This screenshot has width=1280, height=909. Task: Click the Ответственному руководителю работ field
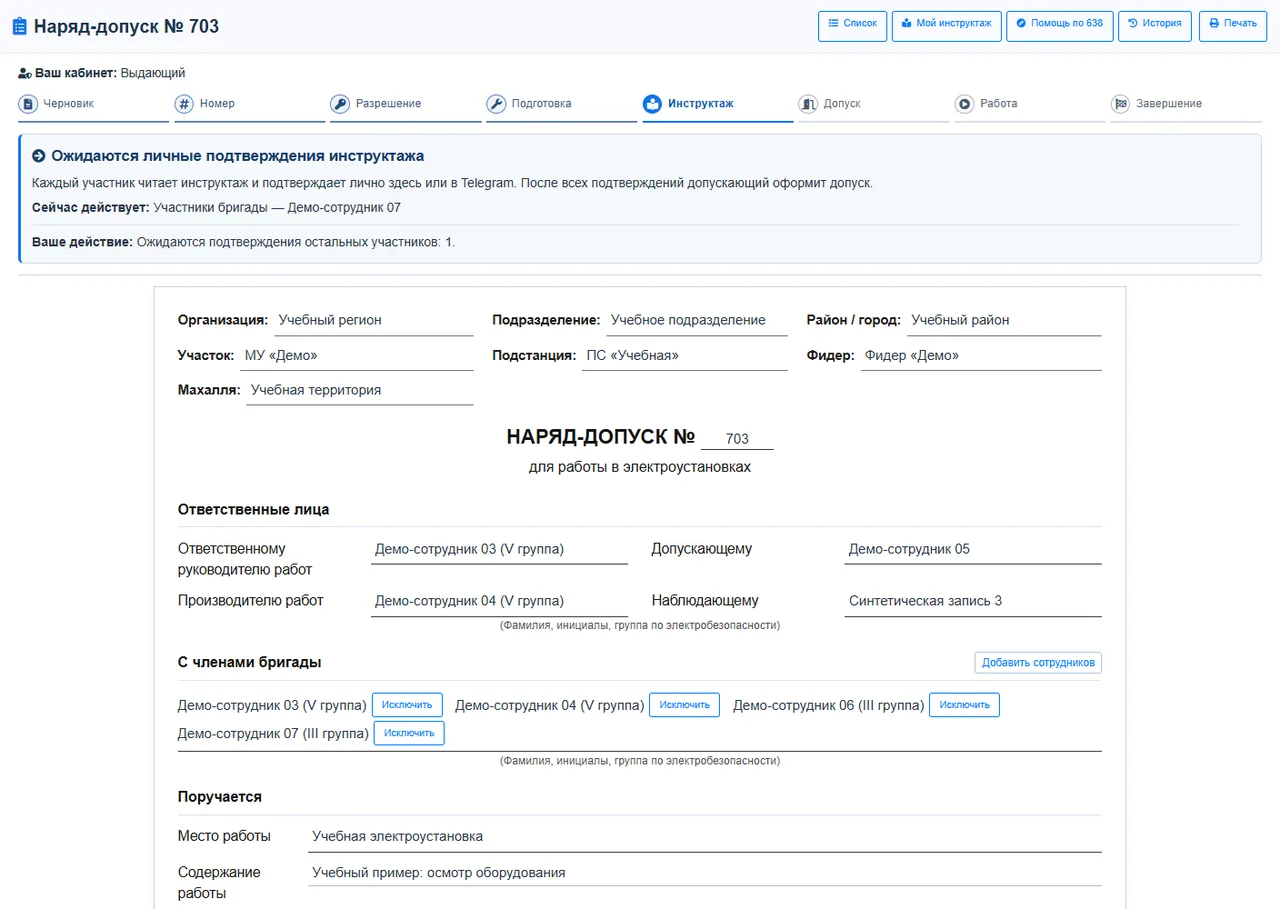pos(499,550)
